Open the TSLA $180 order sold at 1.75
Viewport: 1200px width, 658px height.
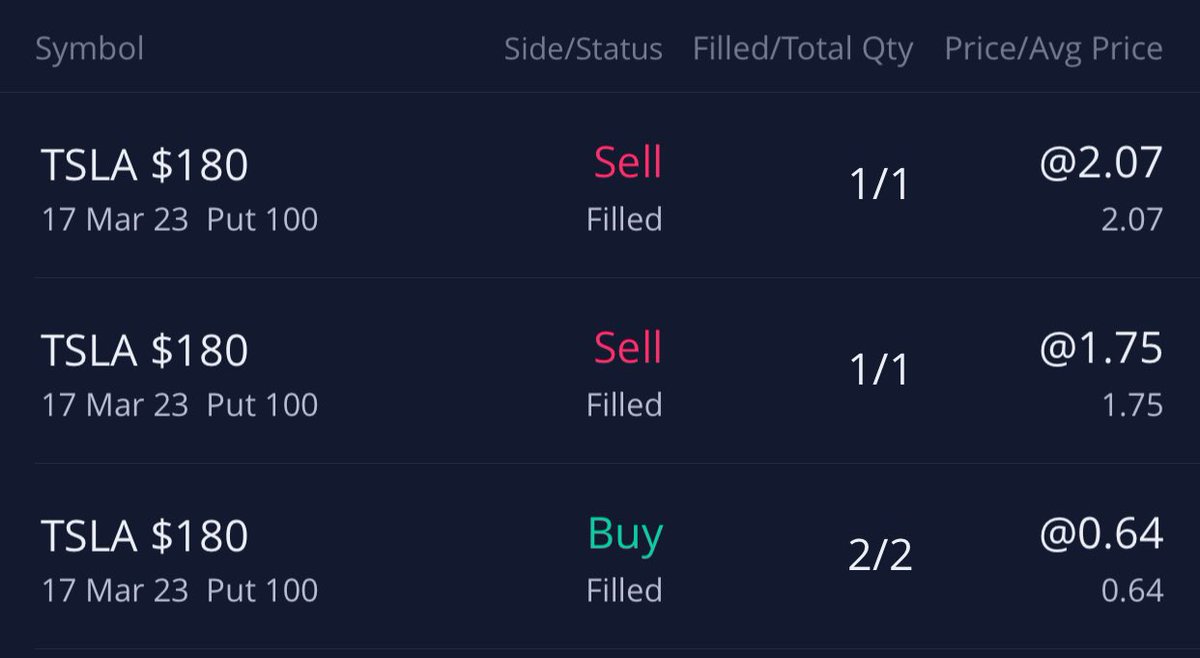pyautogui.click(x=600, y=371)
